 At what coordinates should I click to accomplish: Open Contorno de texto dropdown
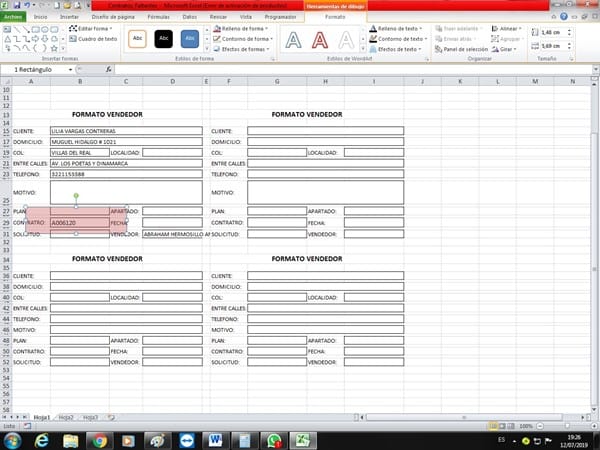[398, 39]
